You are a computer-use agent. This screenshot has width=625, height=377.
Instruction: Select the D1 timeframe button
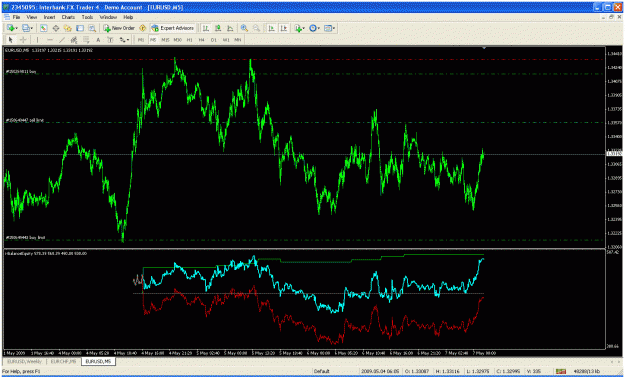click(x=214, y=40)
